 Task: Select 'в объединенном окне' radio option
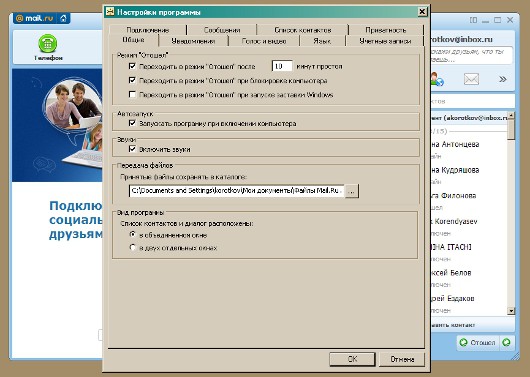132,234
